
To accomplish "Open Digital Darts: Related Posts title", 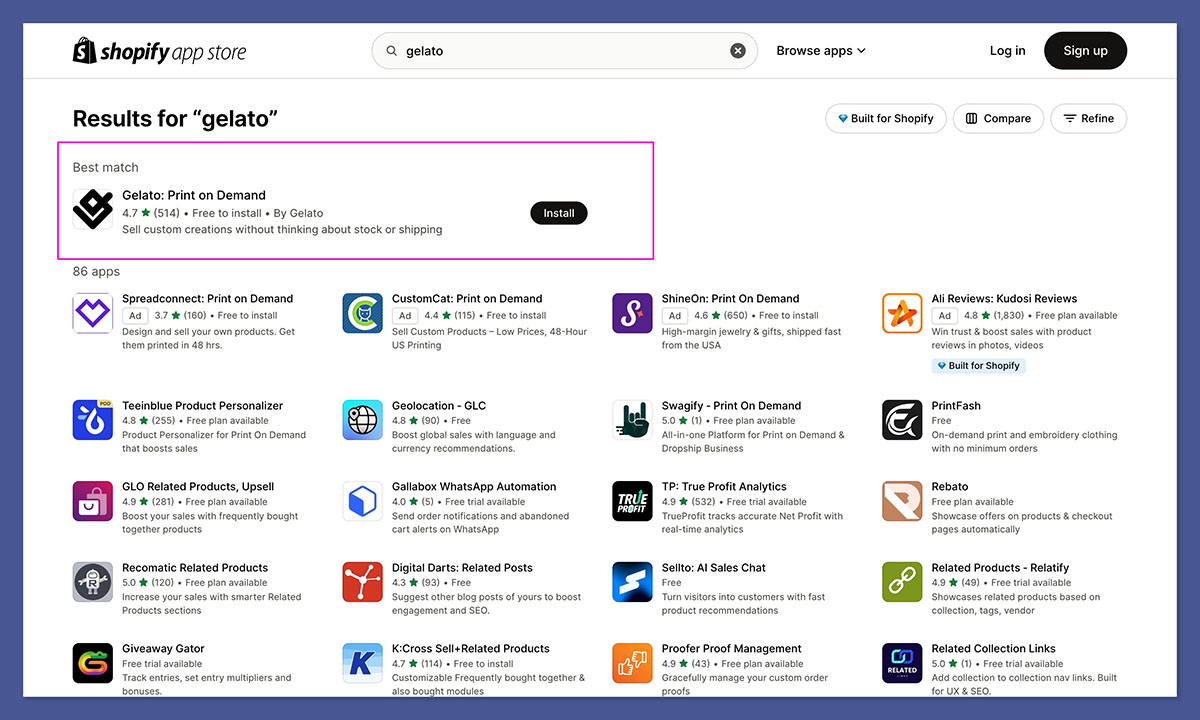I will click(462, 567).
